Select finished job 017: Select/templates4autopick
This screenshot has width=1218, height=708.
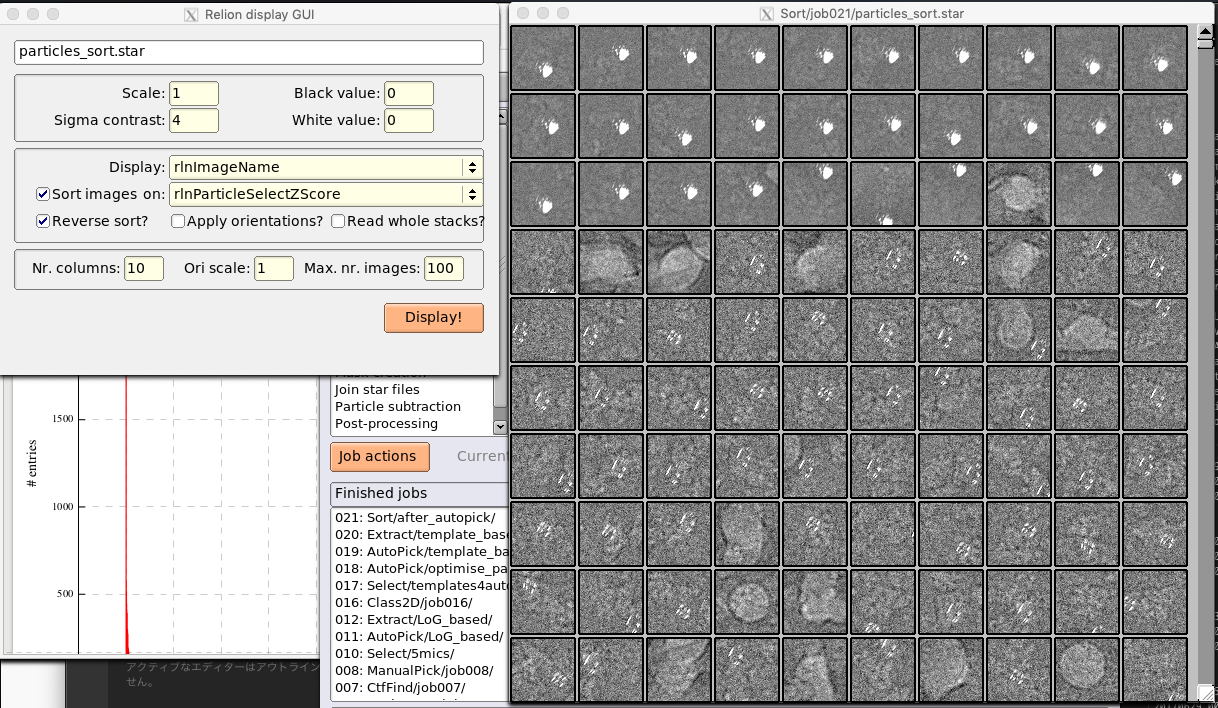click(x=420, y=585)
